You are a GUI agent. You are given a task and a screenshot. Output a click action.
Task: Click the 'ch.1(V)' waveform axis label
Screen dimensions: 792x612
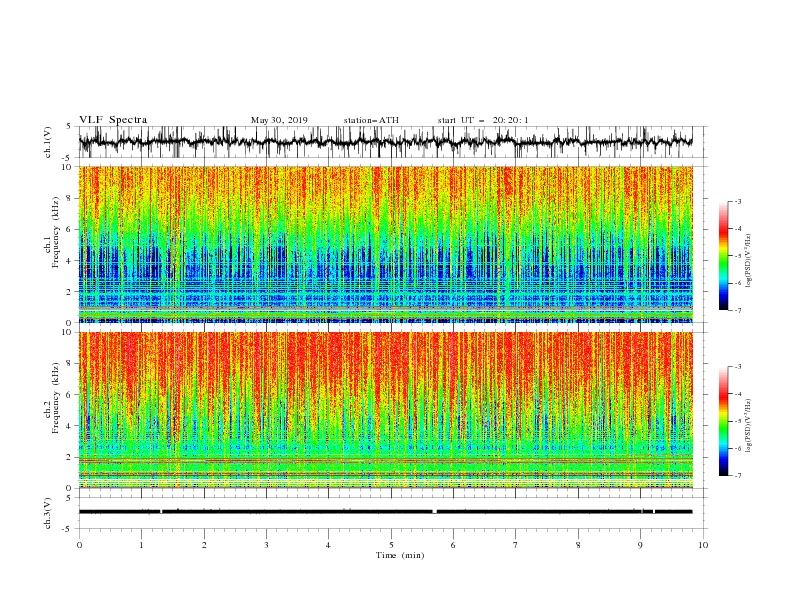48,142
